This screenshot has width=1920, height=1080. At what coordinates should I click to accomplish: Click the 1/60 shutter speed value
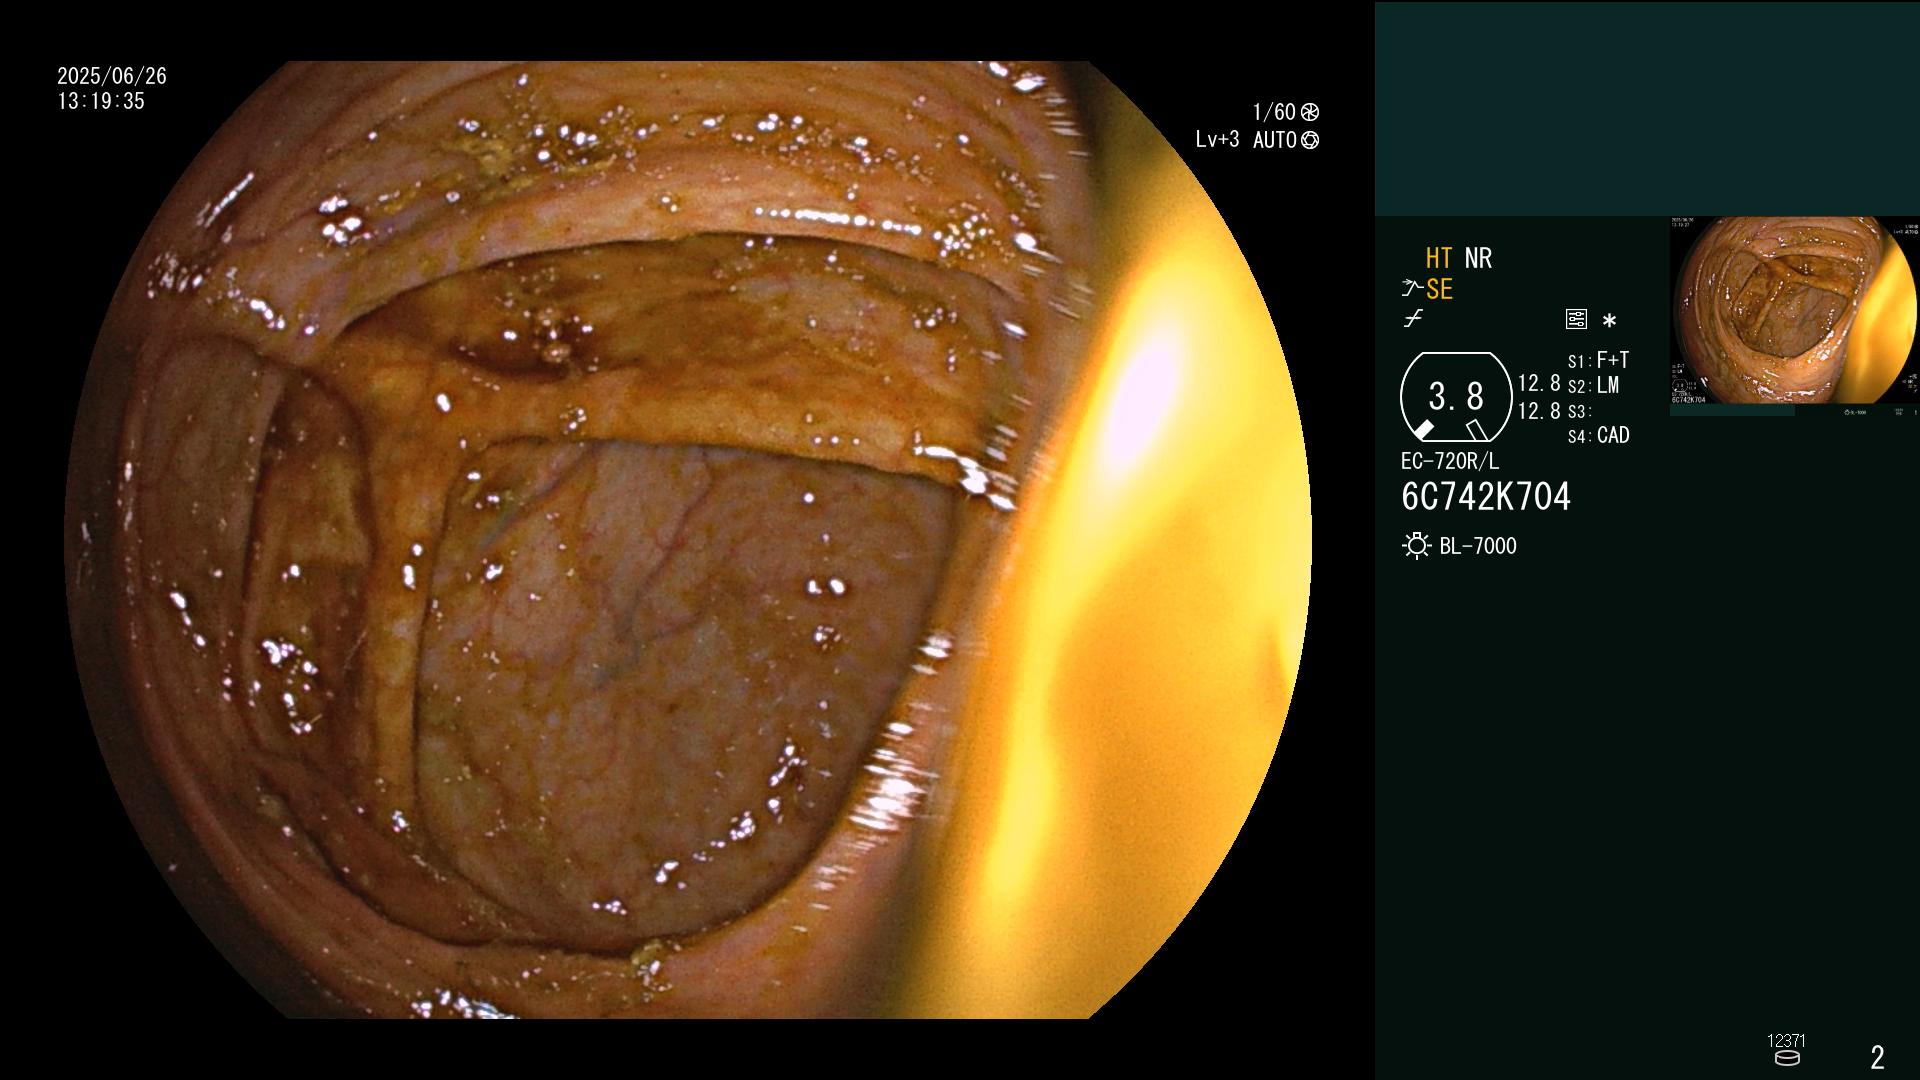[x=1274, y=112]
